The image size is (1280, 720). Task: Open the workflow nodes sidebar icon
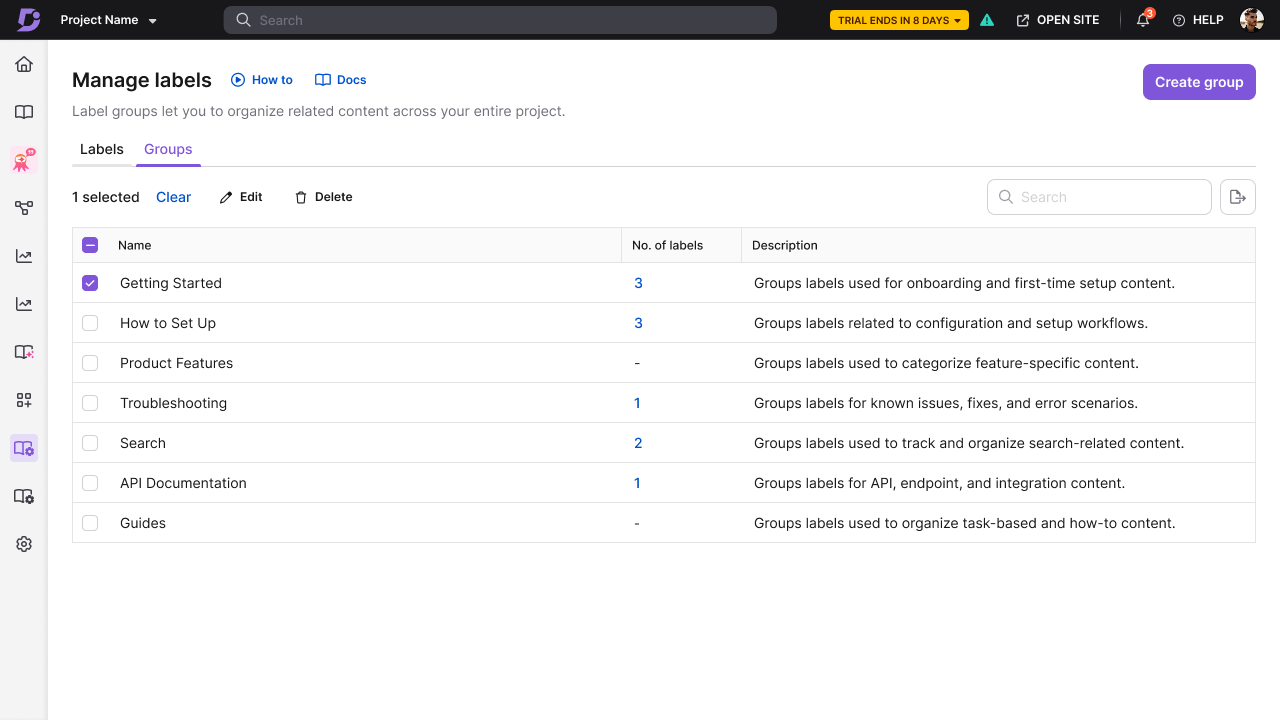[x=24, y=208]
